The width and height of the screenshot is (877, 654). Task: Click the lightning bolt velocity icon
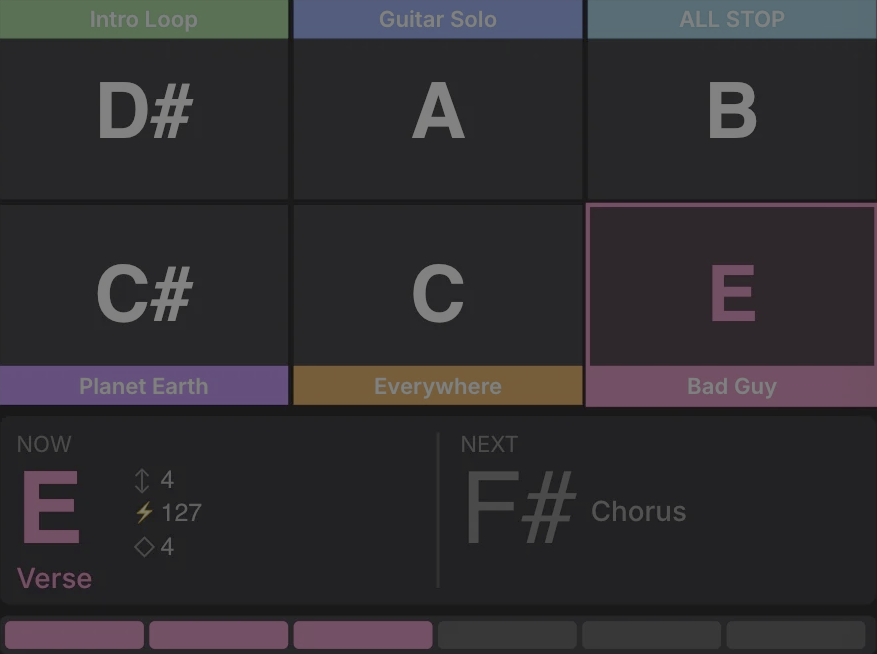(144, 513)
